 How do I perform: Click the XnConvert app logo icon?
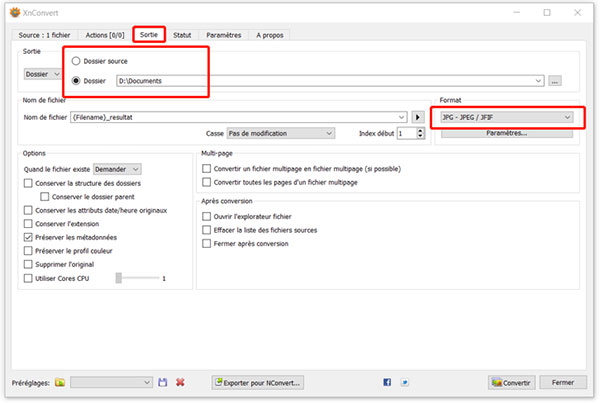[15, 13]
